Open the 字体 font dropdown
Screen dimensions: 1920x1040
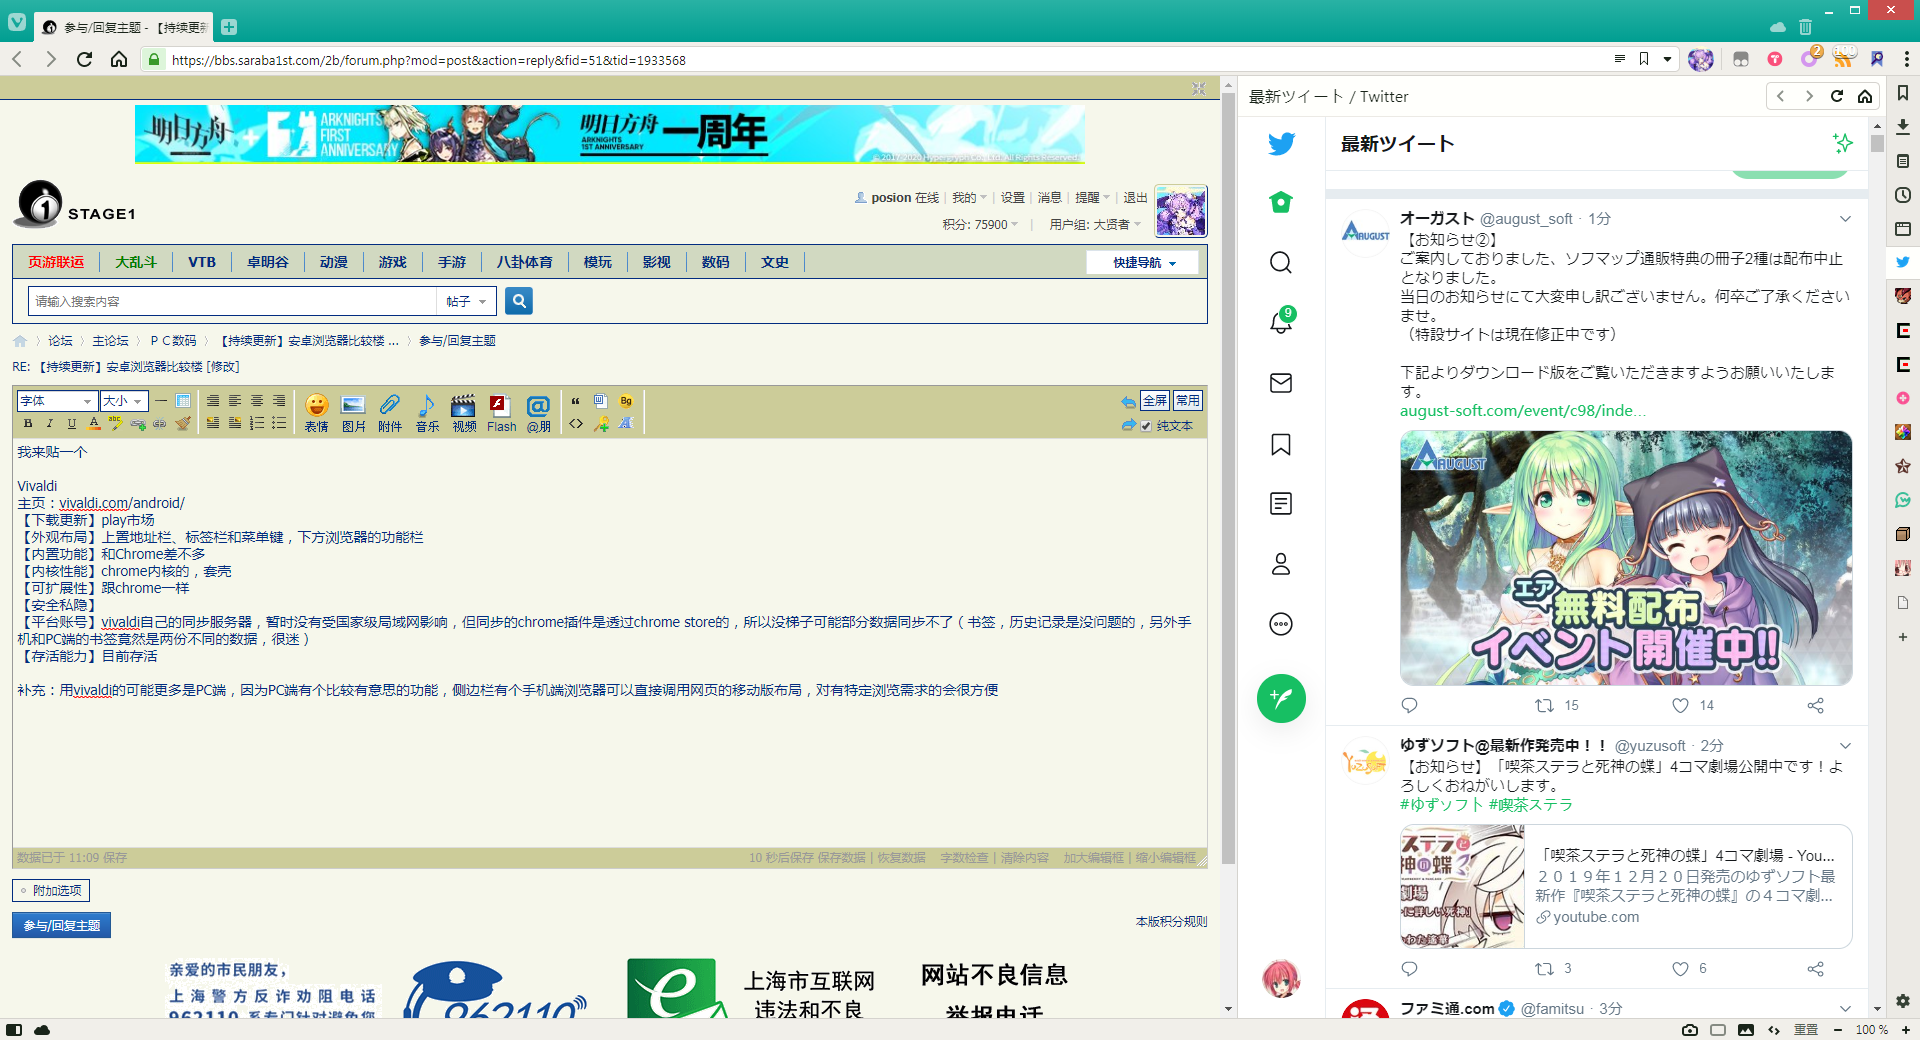coord(57,401)
